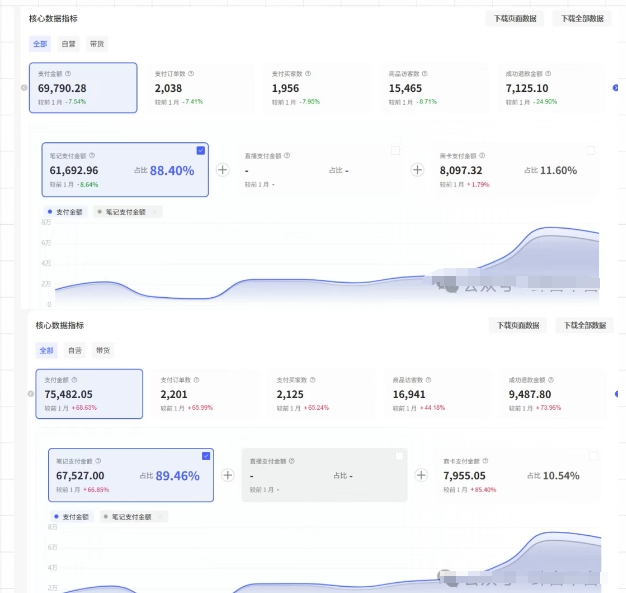626x593 pixels.
Task: Click plus icon right of the 88.40% card
Action: point(223,170)
